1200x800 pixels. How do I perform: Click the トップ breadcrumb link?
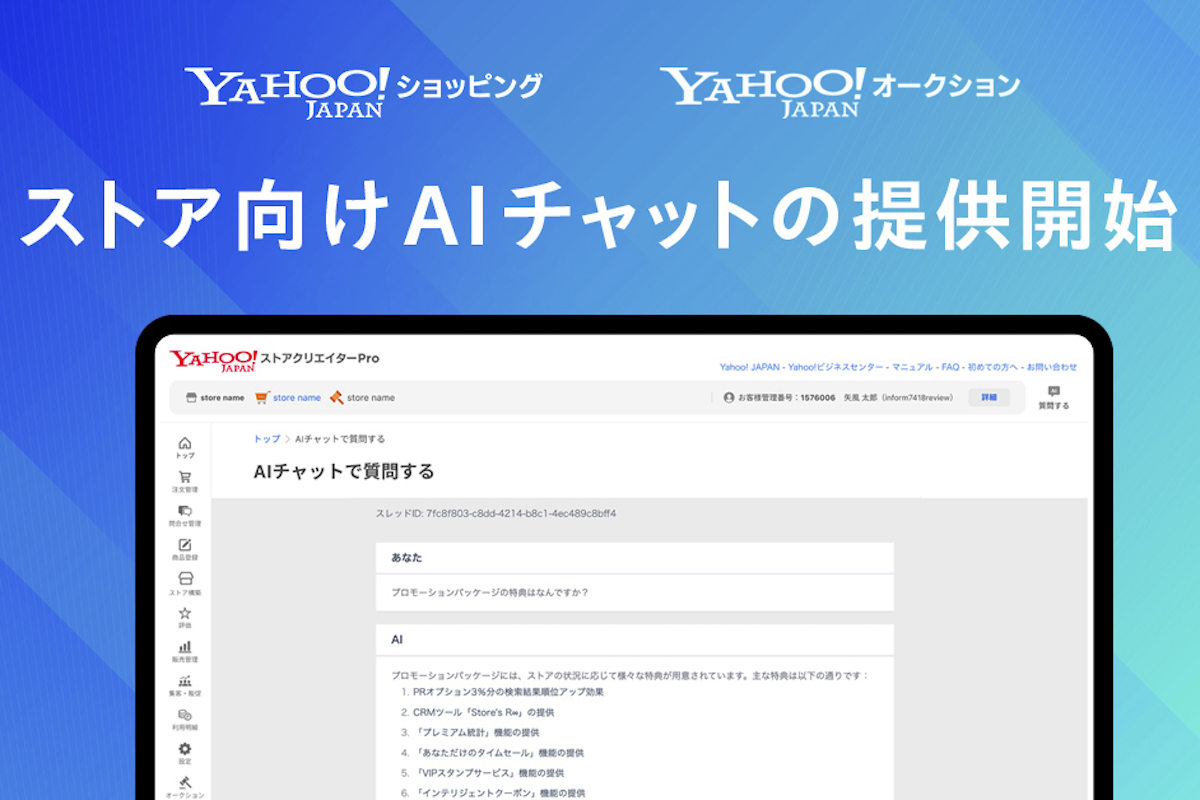click(x=267, y=439)
